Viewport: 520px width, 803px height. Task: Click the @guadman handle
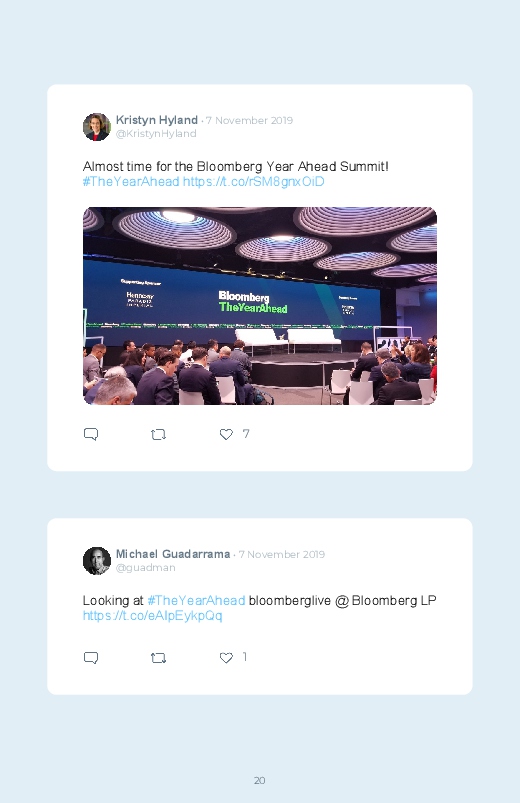(x=145, y=567)
